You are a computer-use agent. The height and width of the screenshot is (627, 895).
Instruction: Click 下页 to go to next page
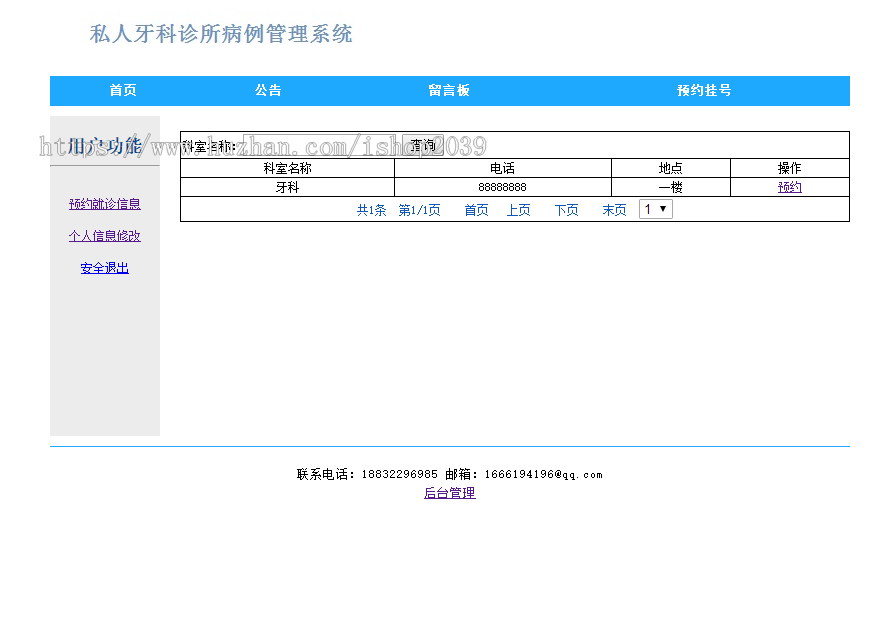click(566, 210)
